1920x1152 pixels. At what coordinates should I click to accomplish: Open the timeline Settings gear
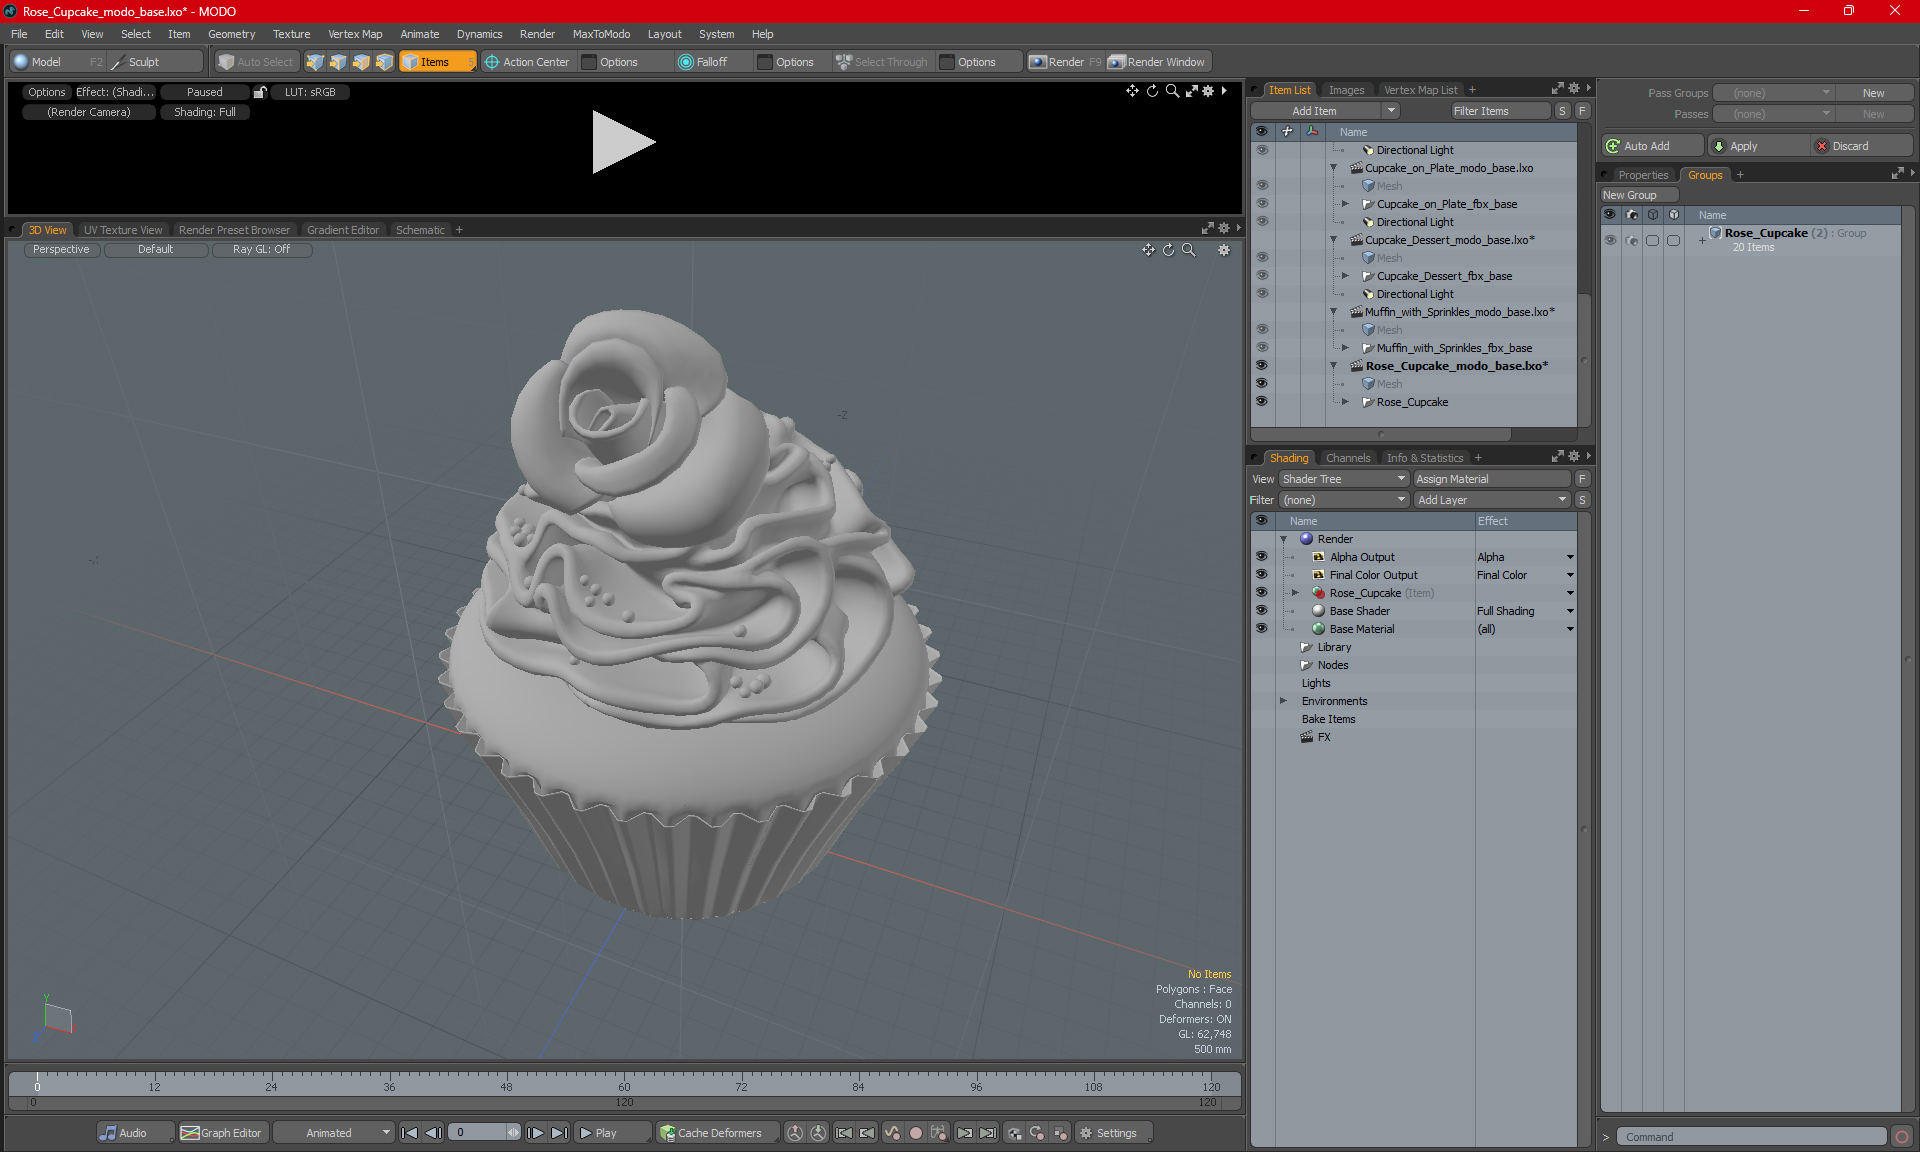[x=1086, y=1133]
